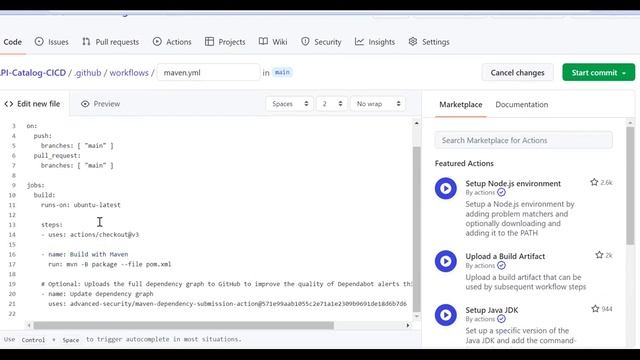Click the Featured Actions heading
This screenshot has width=640, height=360.
point(464,163)
